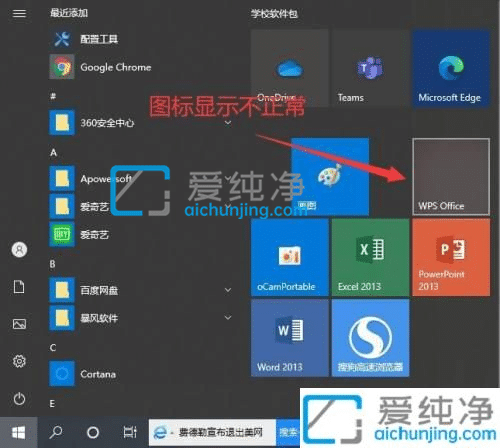Open the user account icon
500x448 pixels.
[19, 250]
